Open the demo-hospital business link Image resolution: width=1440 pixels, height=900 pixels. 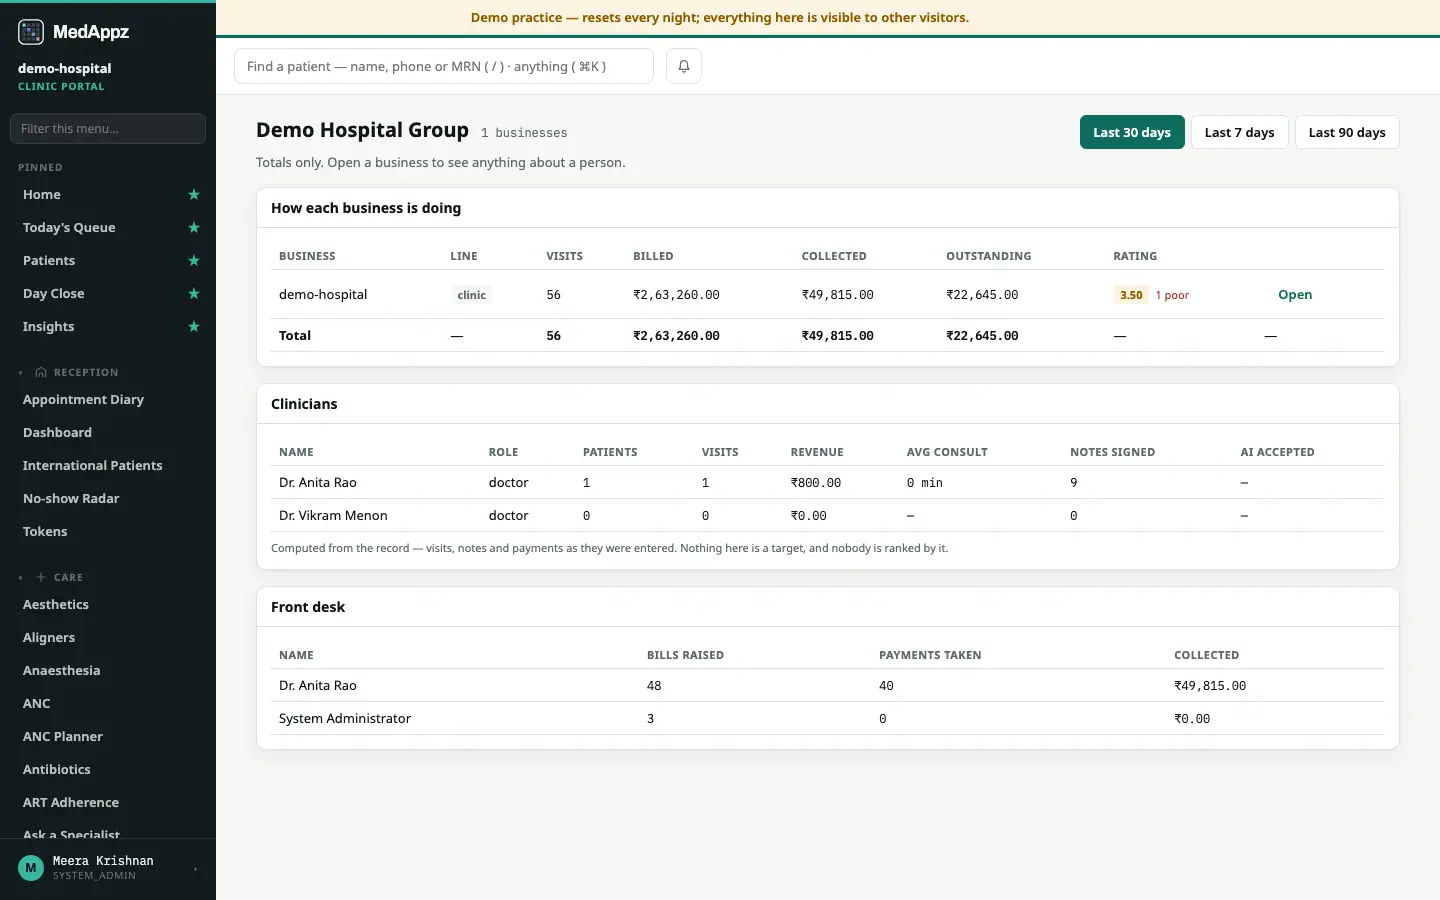pos(1295,295)
